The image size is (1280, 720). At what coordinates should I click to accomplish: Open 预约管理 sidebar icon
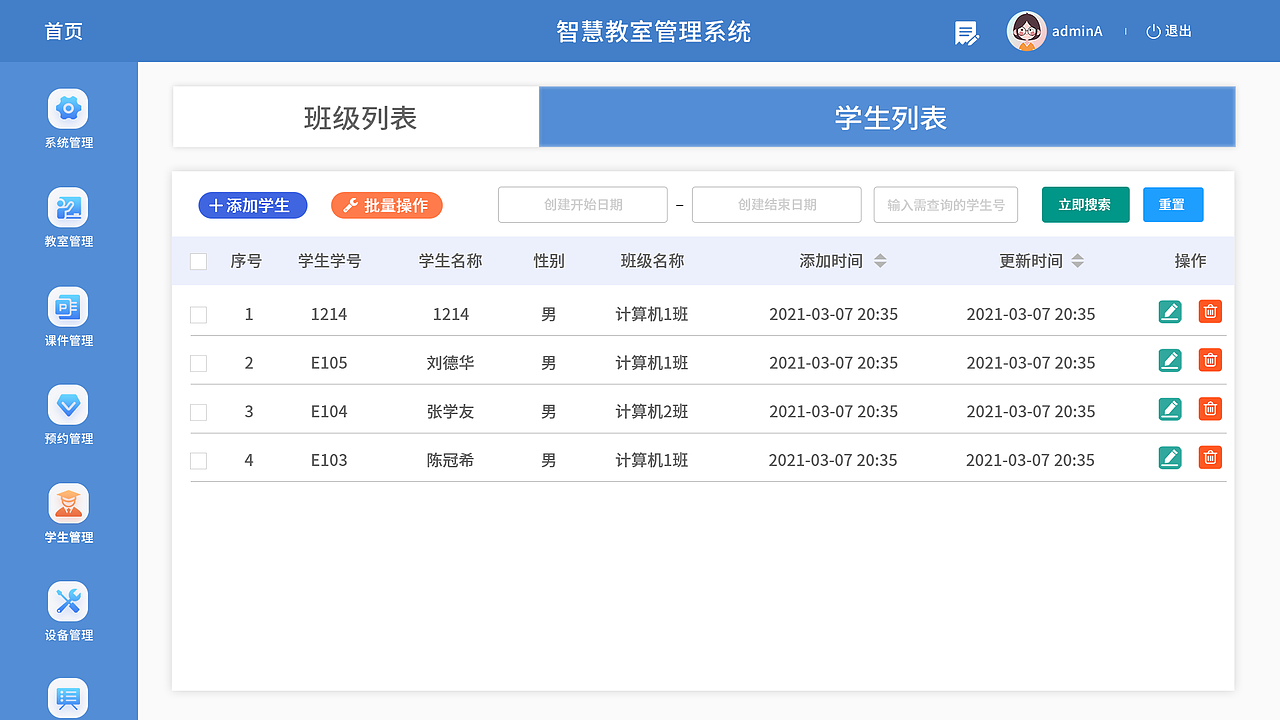click(68, 405)
